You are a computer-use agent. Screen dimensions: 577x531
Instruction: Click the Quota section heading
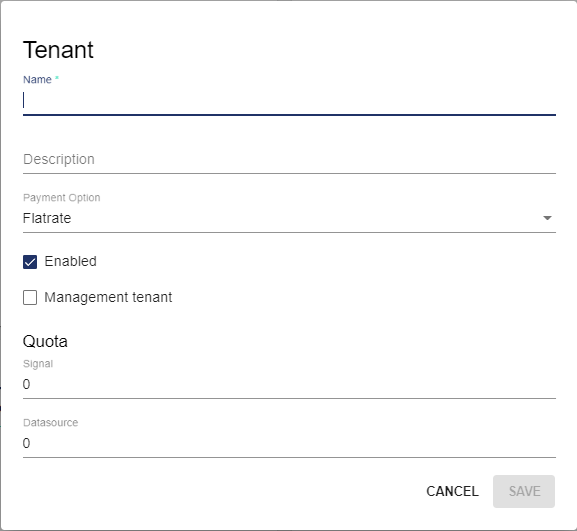(45, 341)
